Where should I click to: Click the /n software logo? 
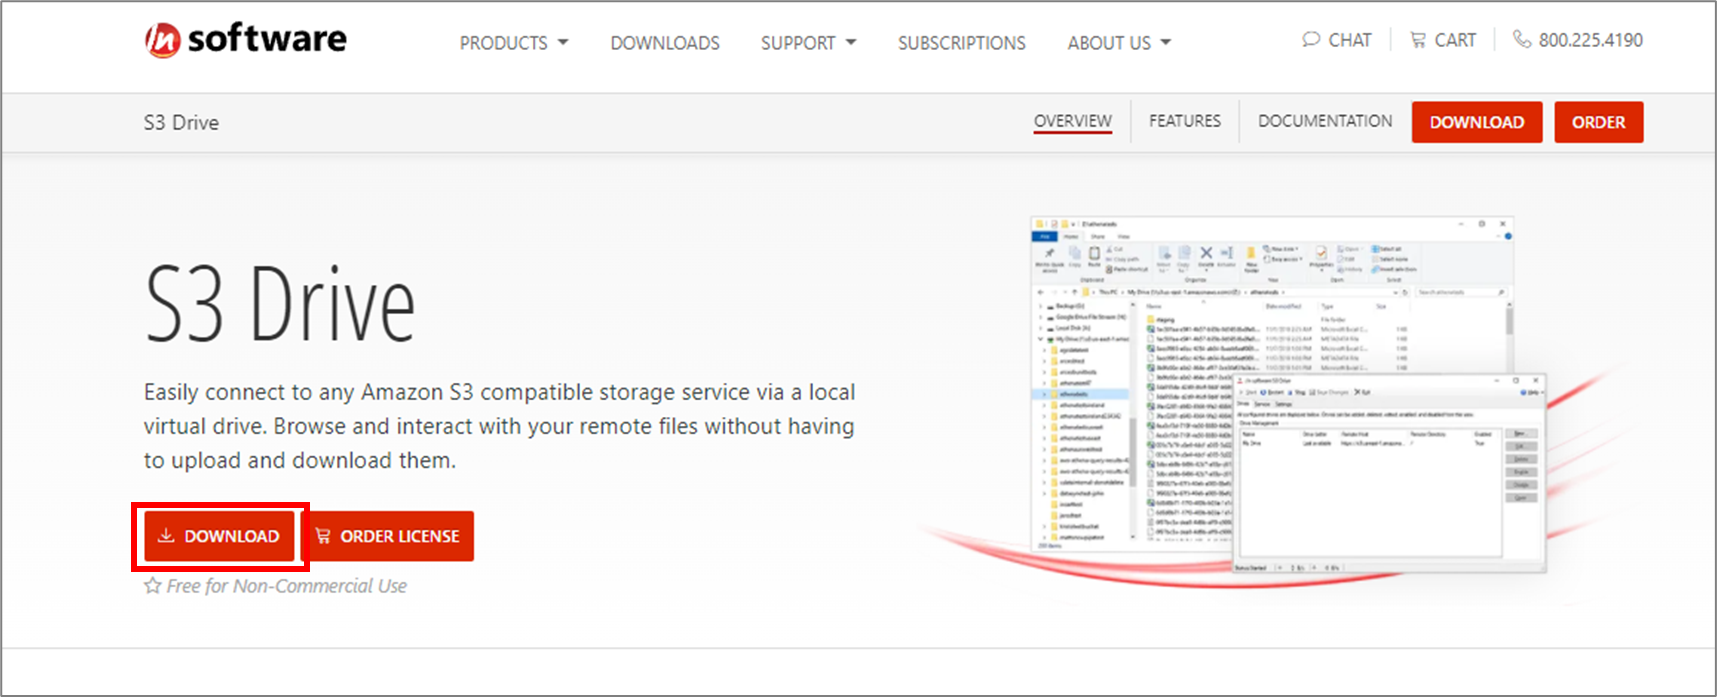(246, 39)
